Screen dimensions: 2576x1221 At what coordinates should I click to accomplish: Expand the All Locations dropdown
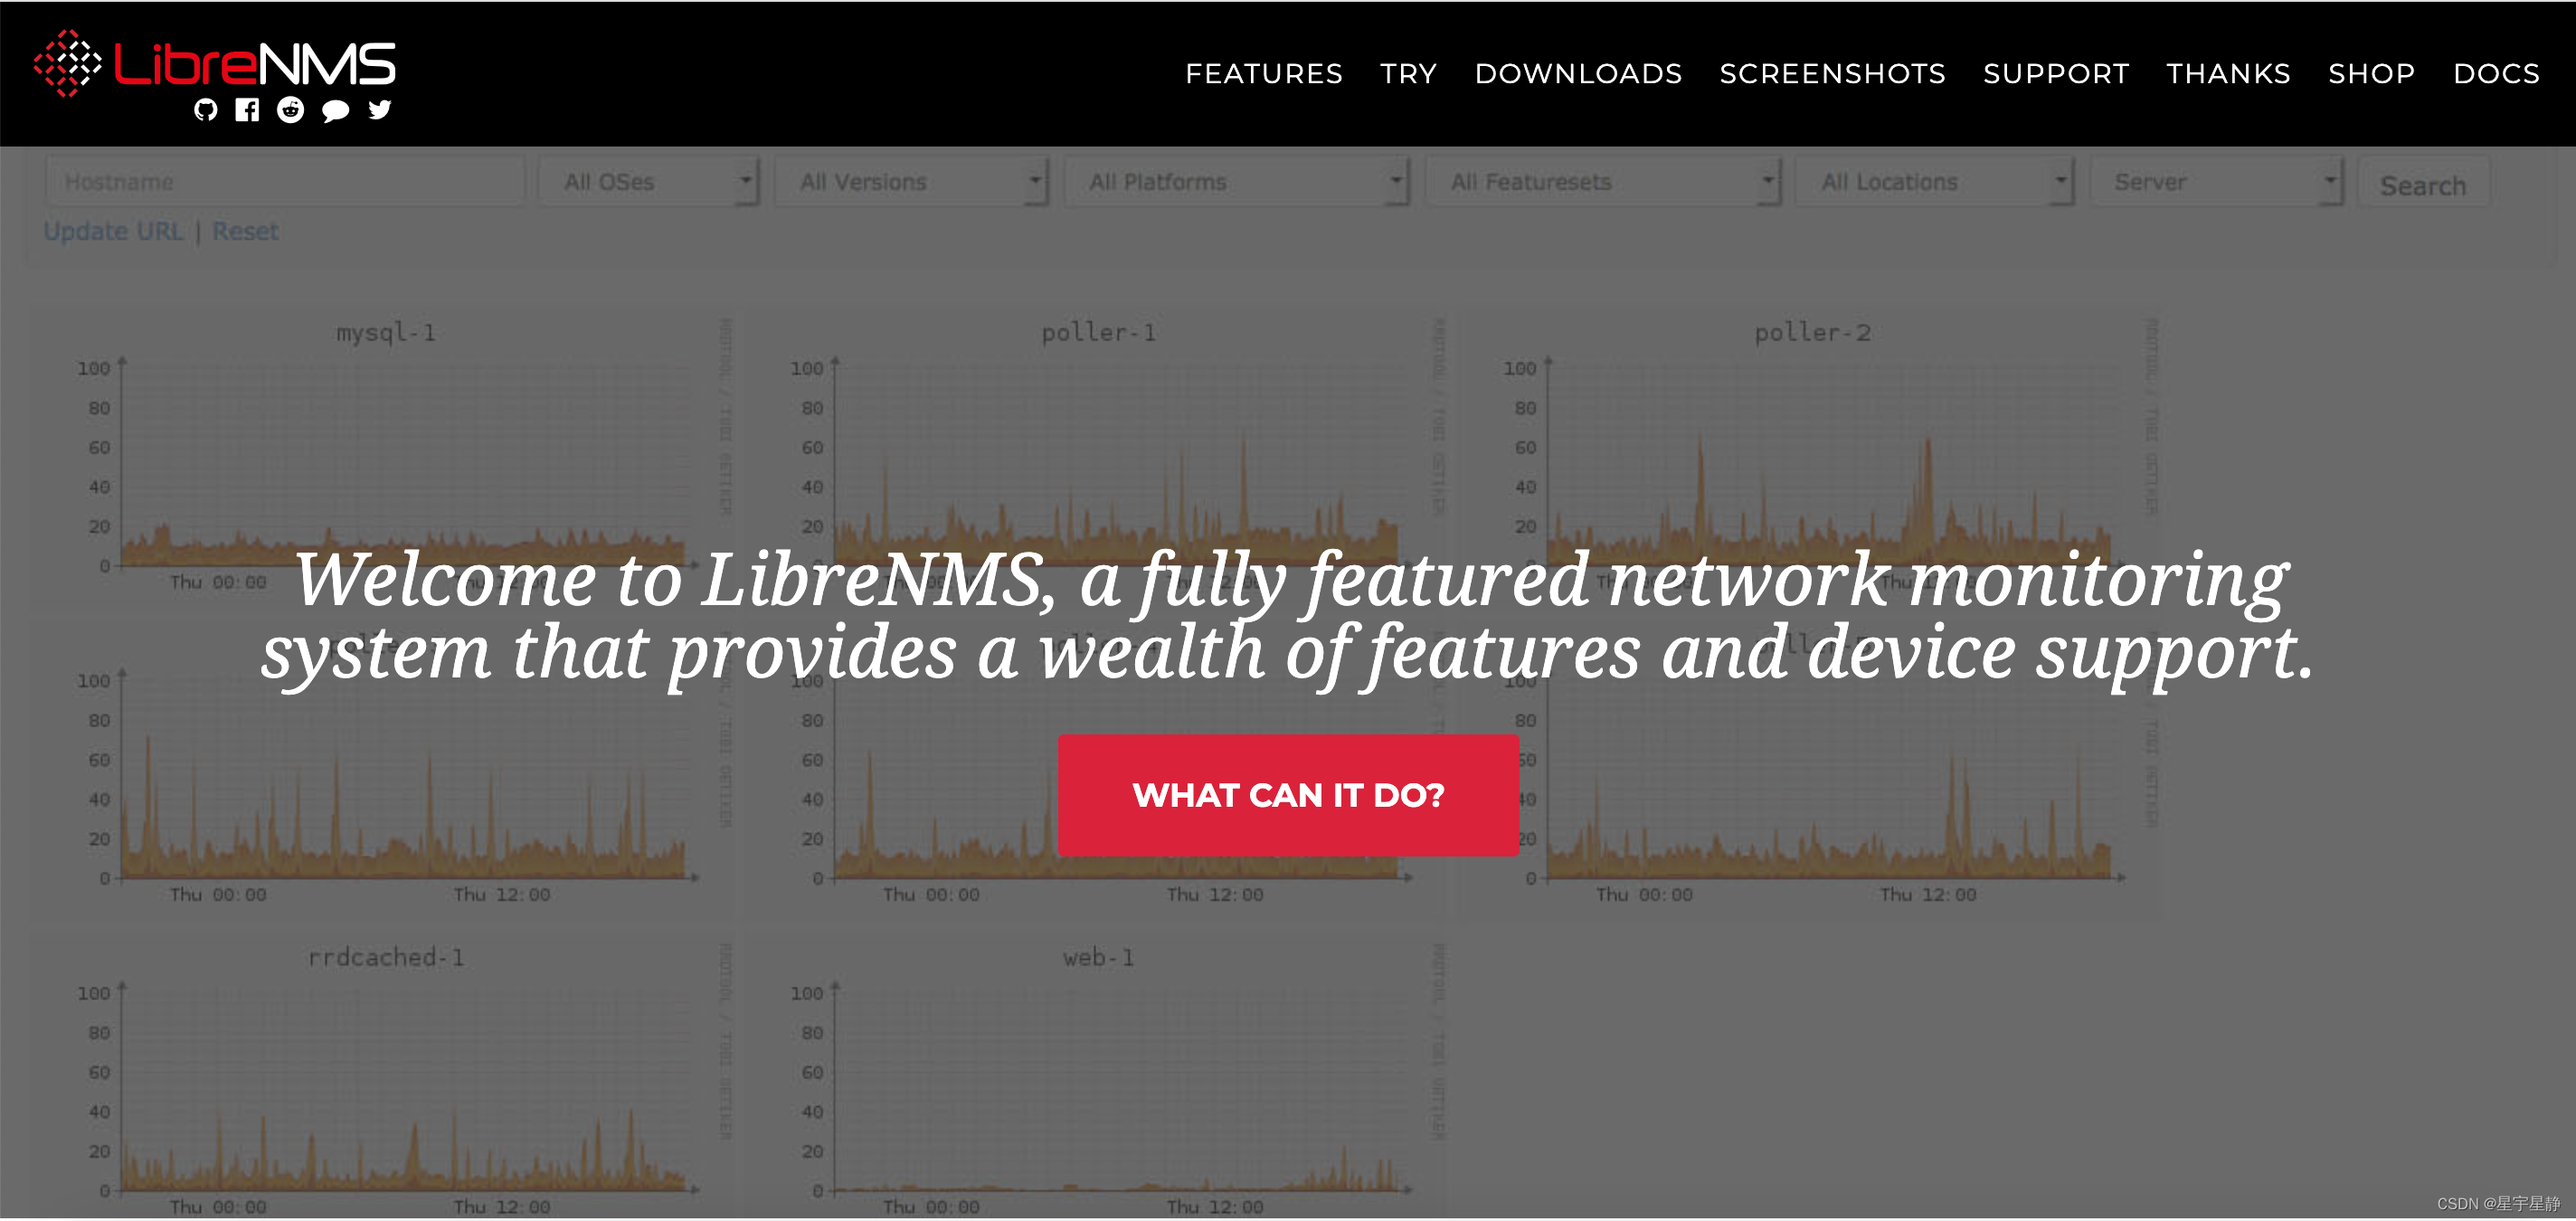click(1934, 182)
